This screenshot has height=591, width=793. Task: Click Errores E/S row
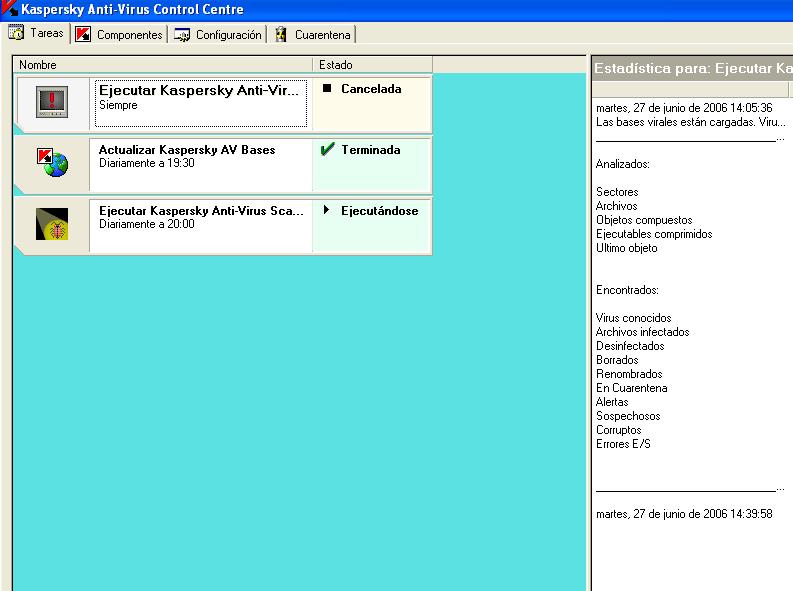[623, 444]
